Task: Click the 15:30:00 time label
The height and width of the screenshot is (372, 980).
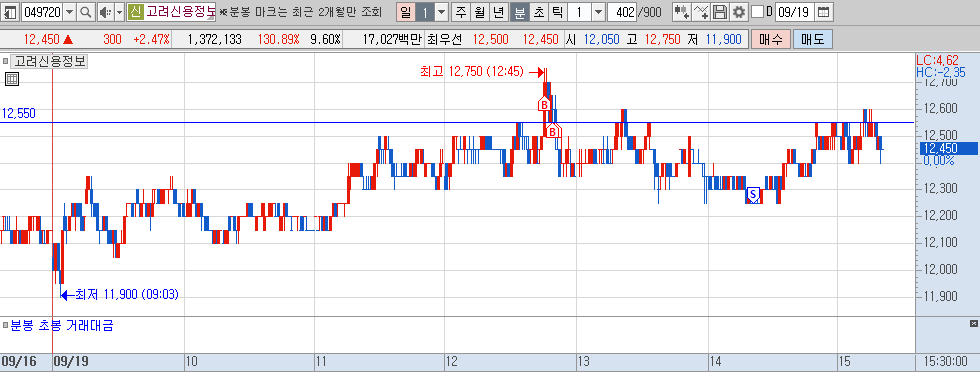Action: click(x=946, y=361)
